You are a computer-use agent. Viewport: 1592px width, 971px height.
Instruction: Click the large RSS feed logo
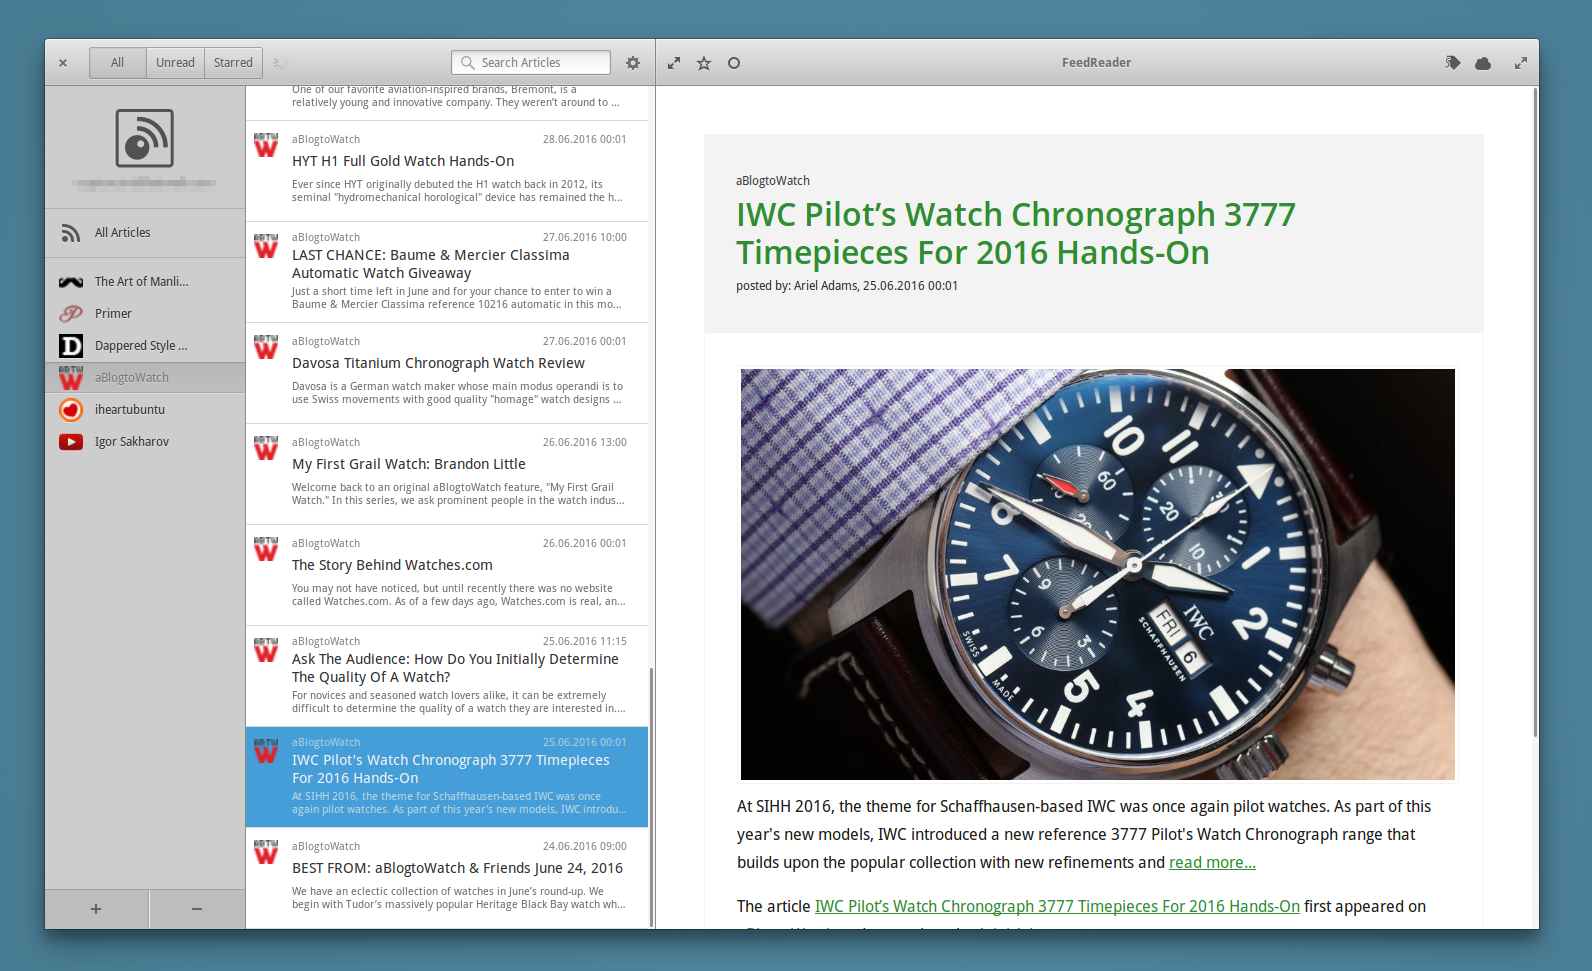pyautogui.click(x=145, y=138)
